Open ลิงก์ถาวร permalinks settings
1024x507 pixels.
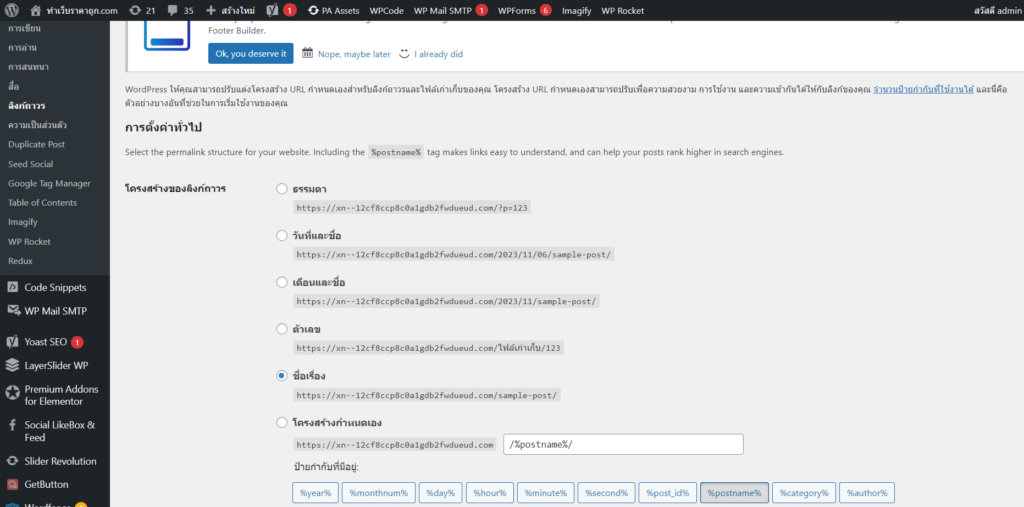pyautogui.click(x=27, y=105)
